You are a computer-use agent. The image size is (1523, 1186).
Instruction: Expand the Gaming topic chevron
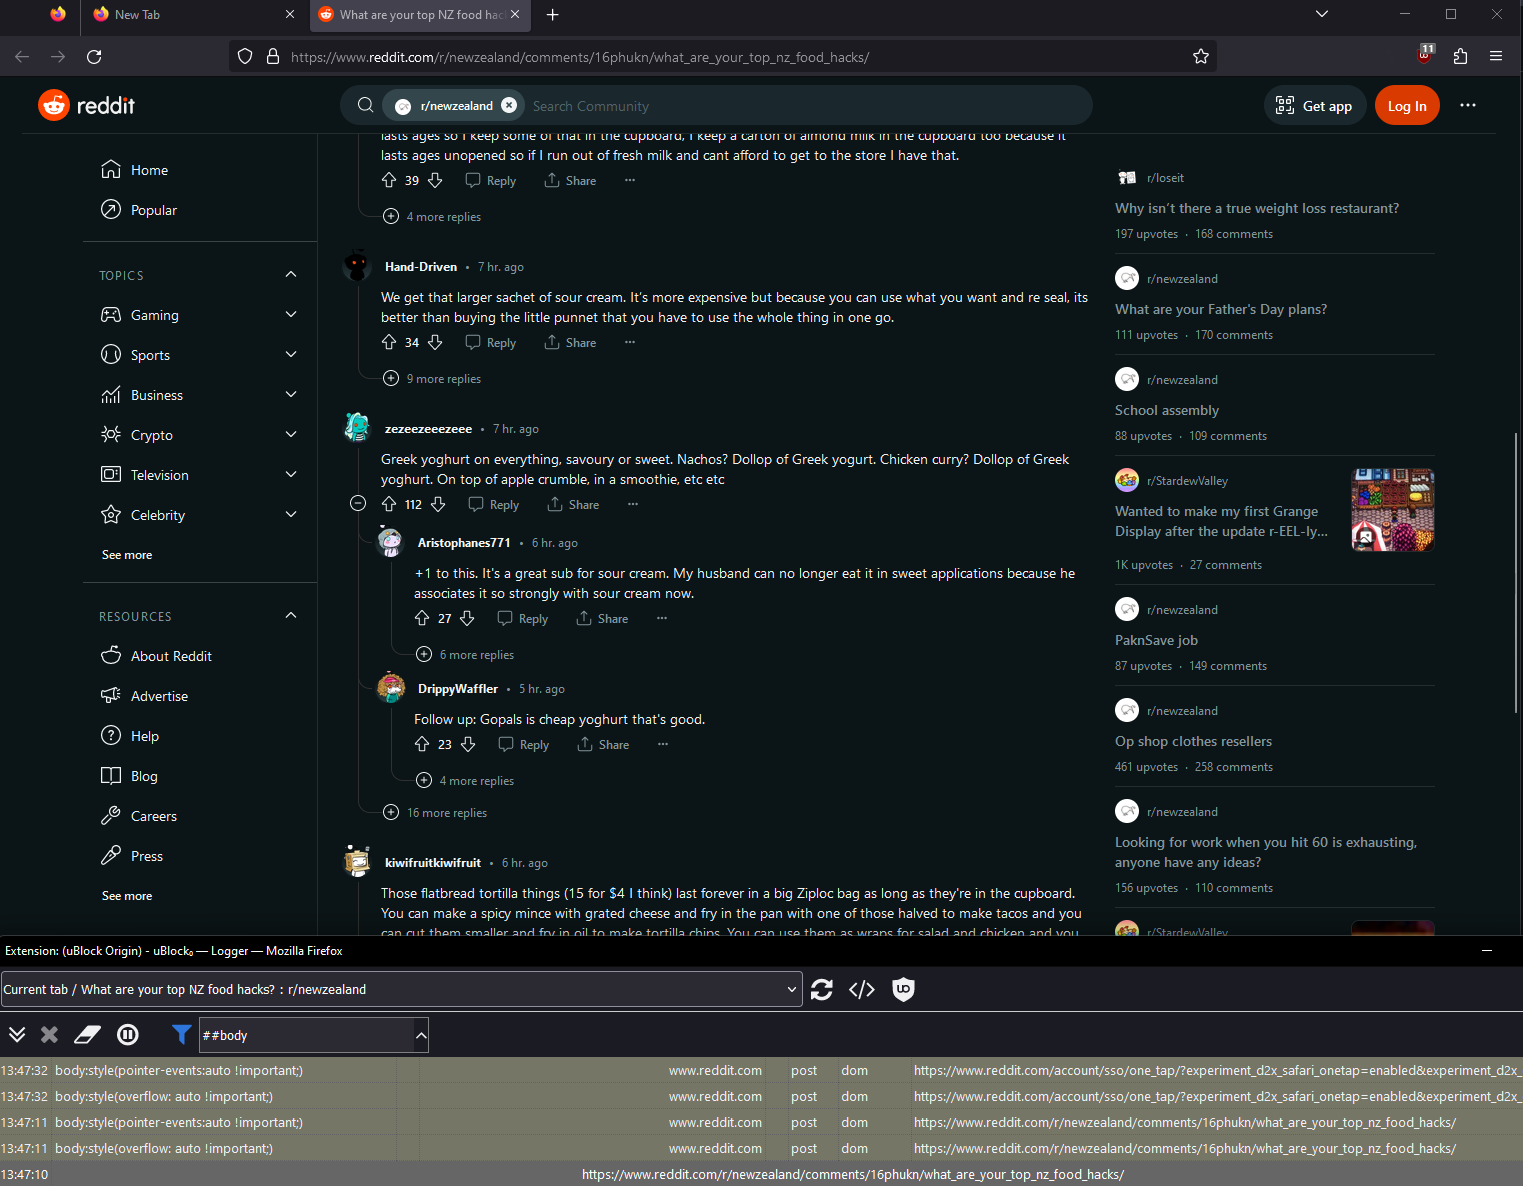[x=290, y=314]
